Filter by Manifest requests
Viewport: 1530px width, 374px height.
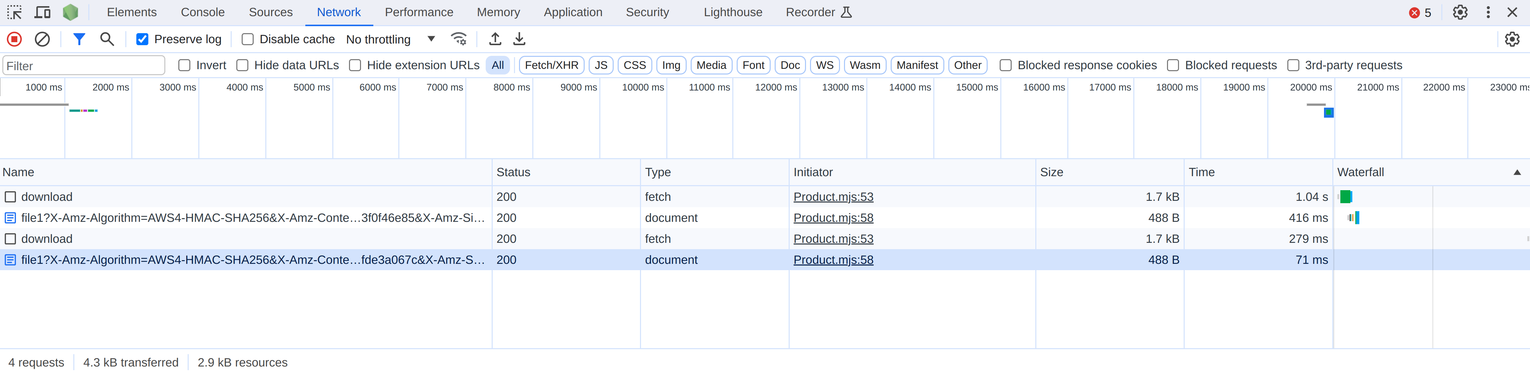coord(917,65)
